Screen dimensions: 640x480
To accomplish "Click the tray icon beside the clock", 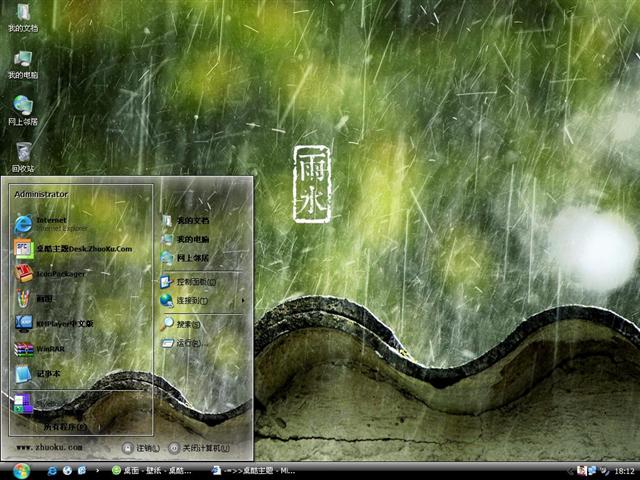I will (604, 471).
